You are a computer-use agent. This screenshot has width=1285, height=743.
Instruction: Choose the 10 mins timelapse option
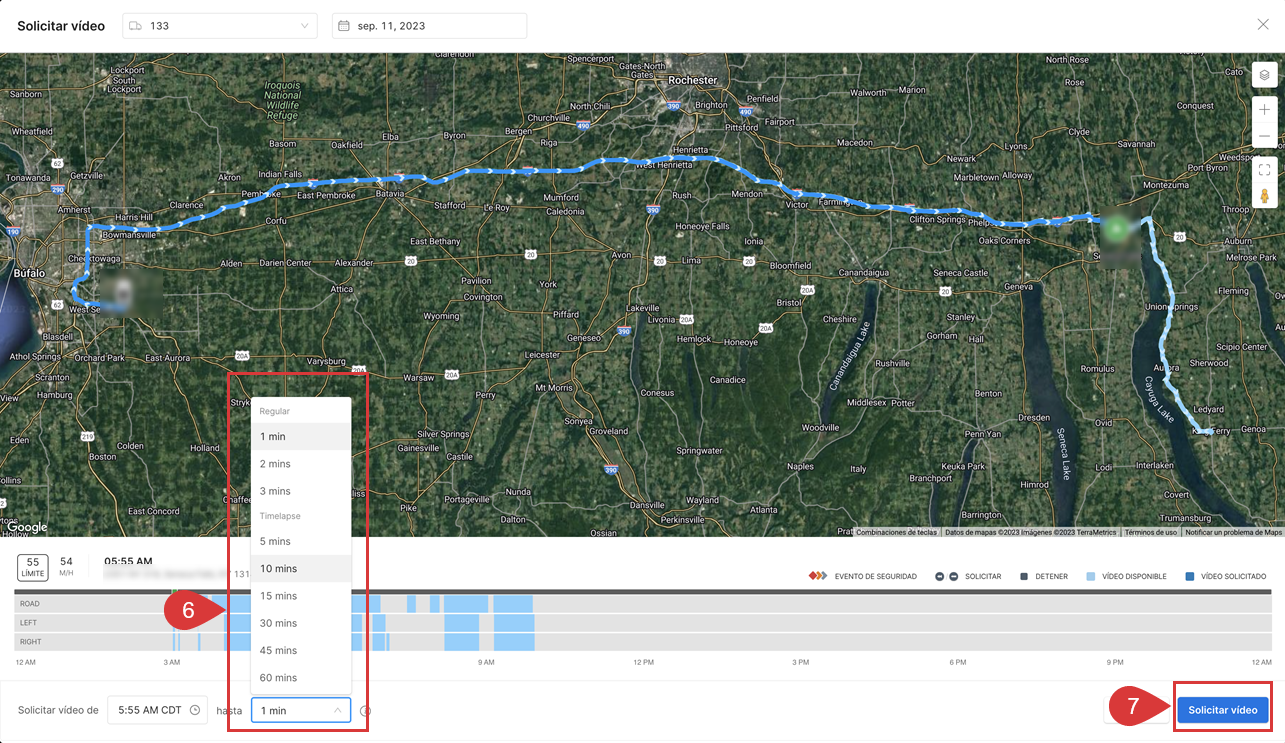[278, 569]
